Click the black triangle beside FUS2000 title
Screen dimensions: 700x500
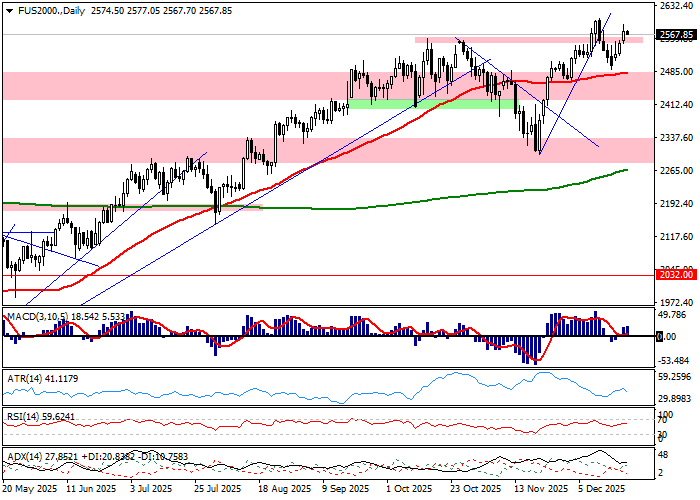7,10
